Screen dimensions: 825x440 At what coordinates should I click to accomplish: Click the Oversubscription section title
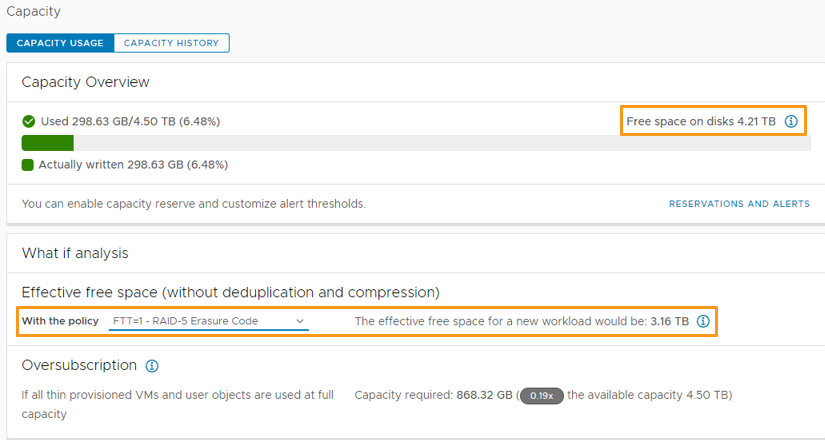(x=79, y=365)
